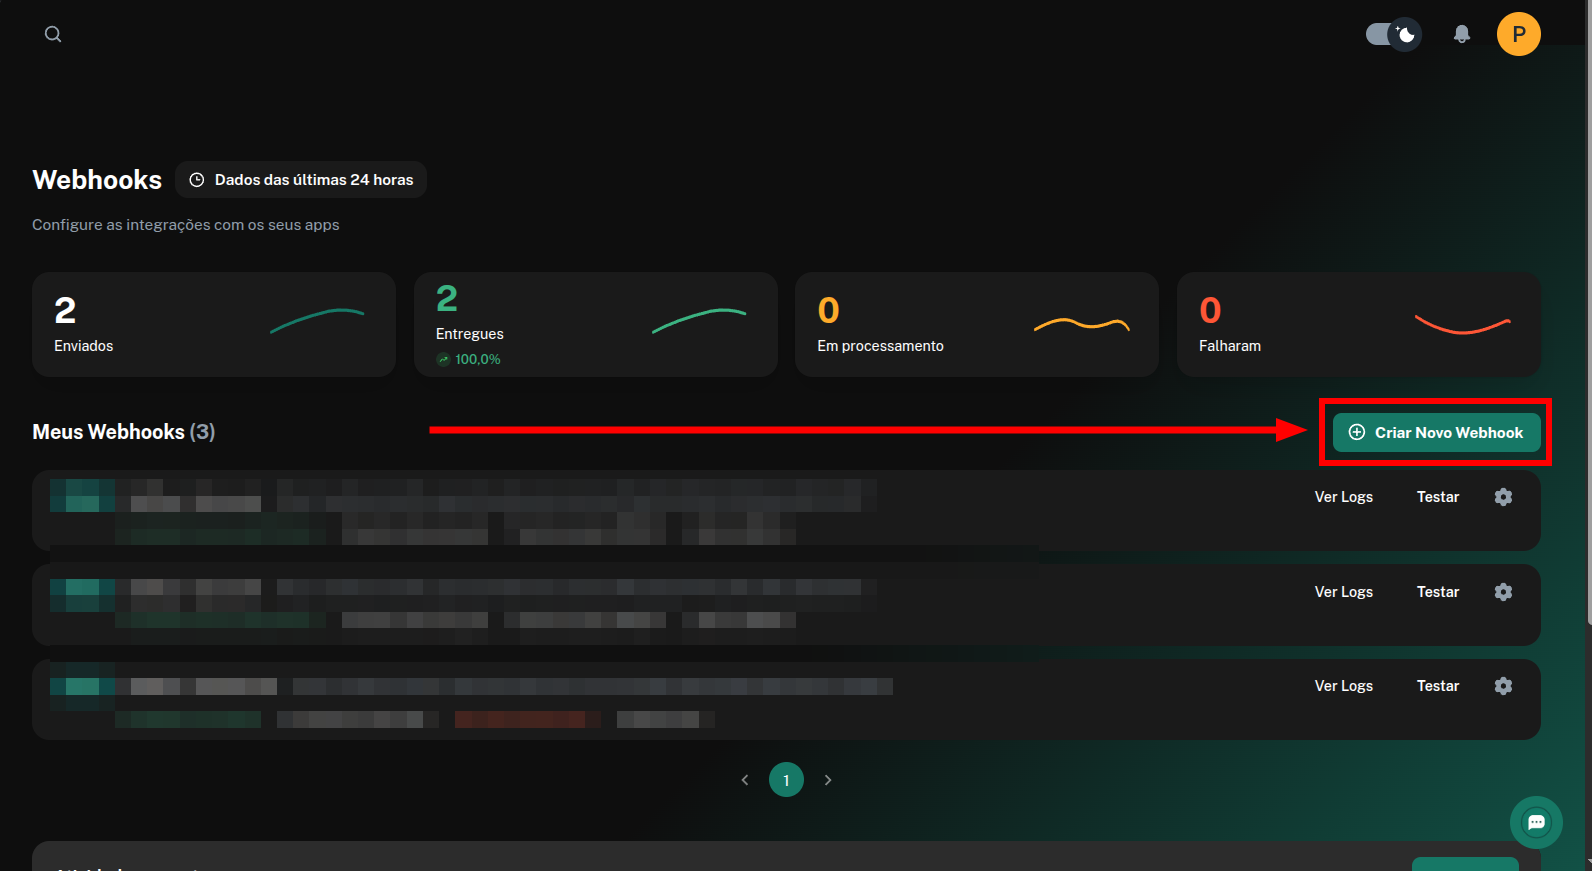Click the Criar Novo Webhook button
The image size is (1592, 871).
point(1436,432)
